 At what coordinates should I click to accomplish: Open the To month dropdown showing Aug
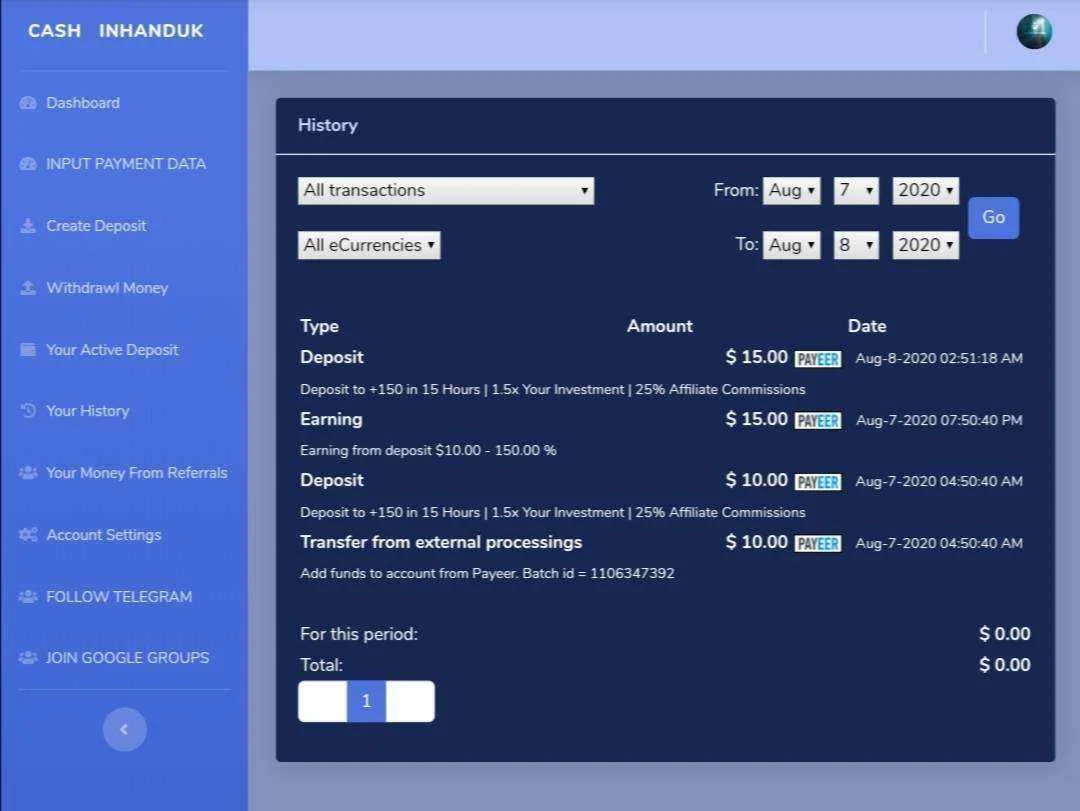[x=791, y=245]
